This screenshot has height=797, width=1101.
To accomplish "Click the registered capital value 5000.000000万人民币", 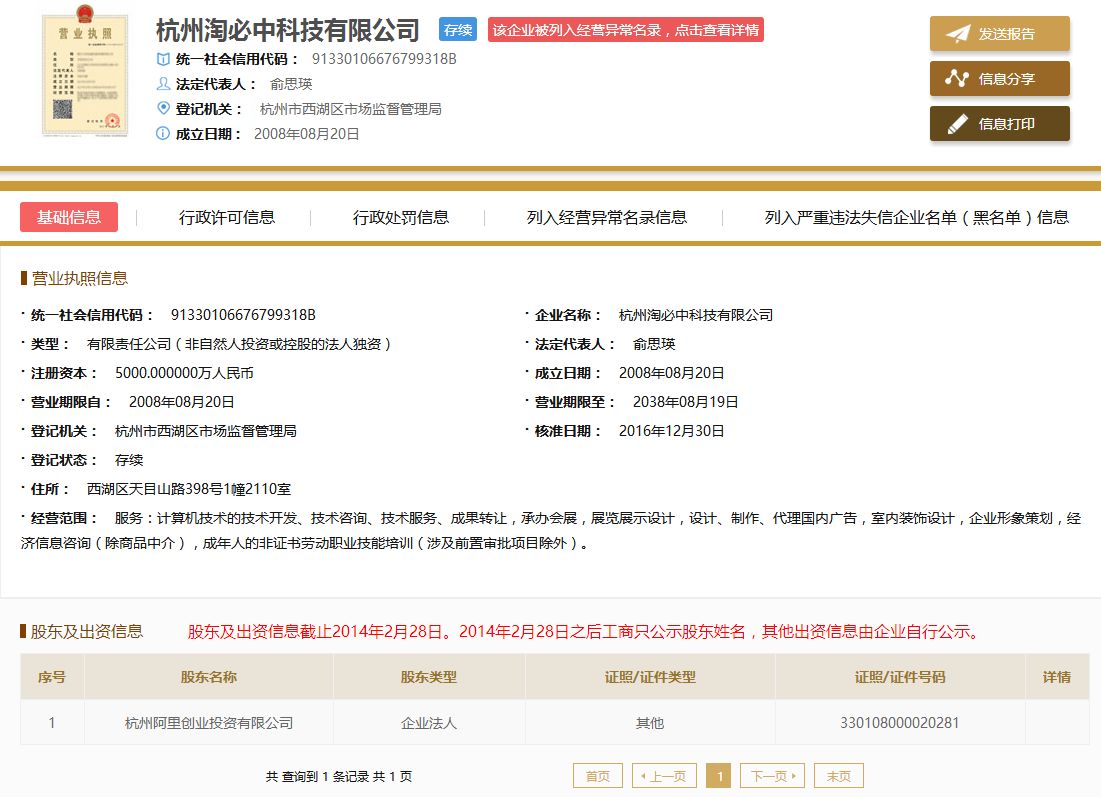I will point(184,373).
